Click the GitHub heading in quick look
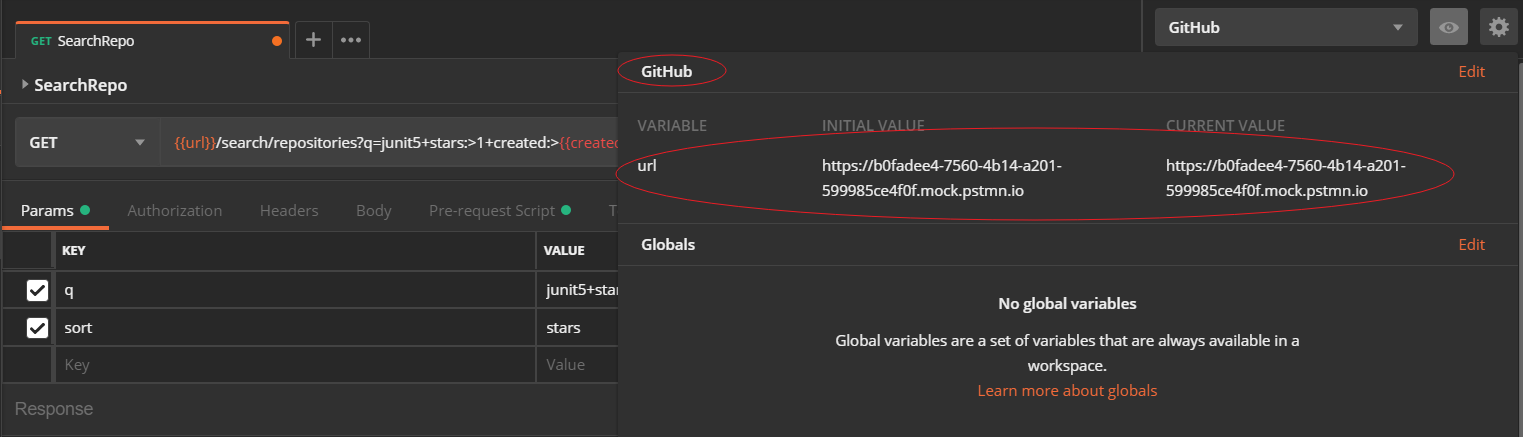1523x437 pixels. pyautogui.click(x=666, y=72)
